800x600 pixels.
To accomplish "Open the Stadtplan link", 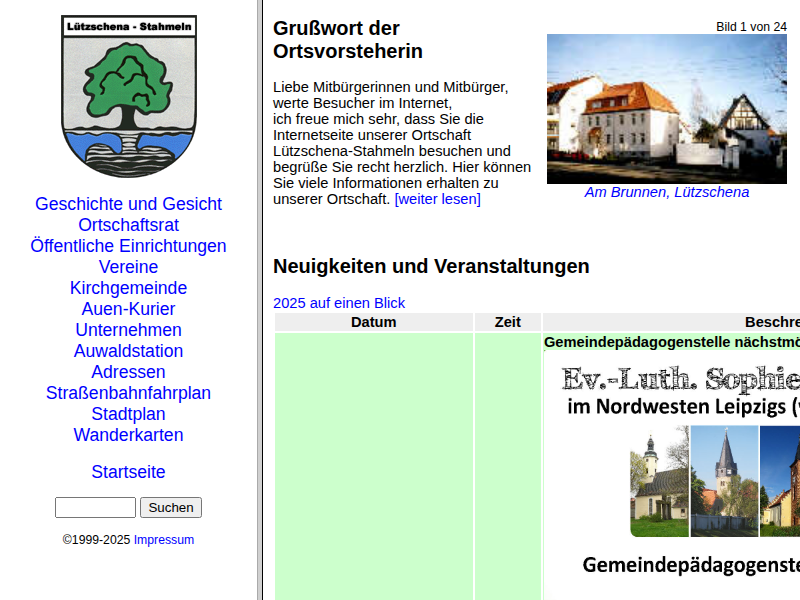I will pyautogui.click(x=128, y=414).
